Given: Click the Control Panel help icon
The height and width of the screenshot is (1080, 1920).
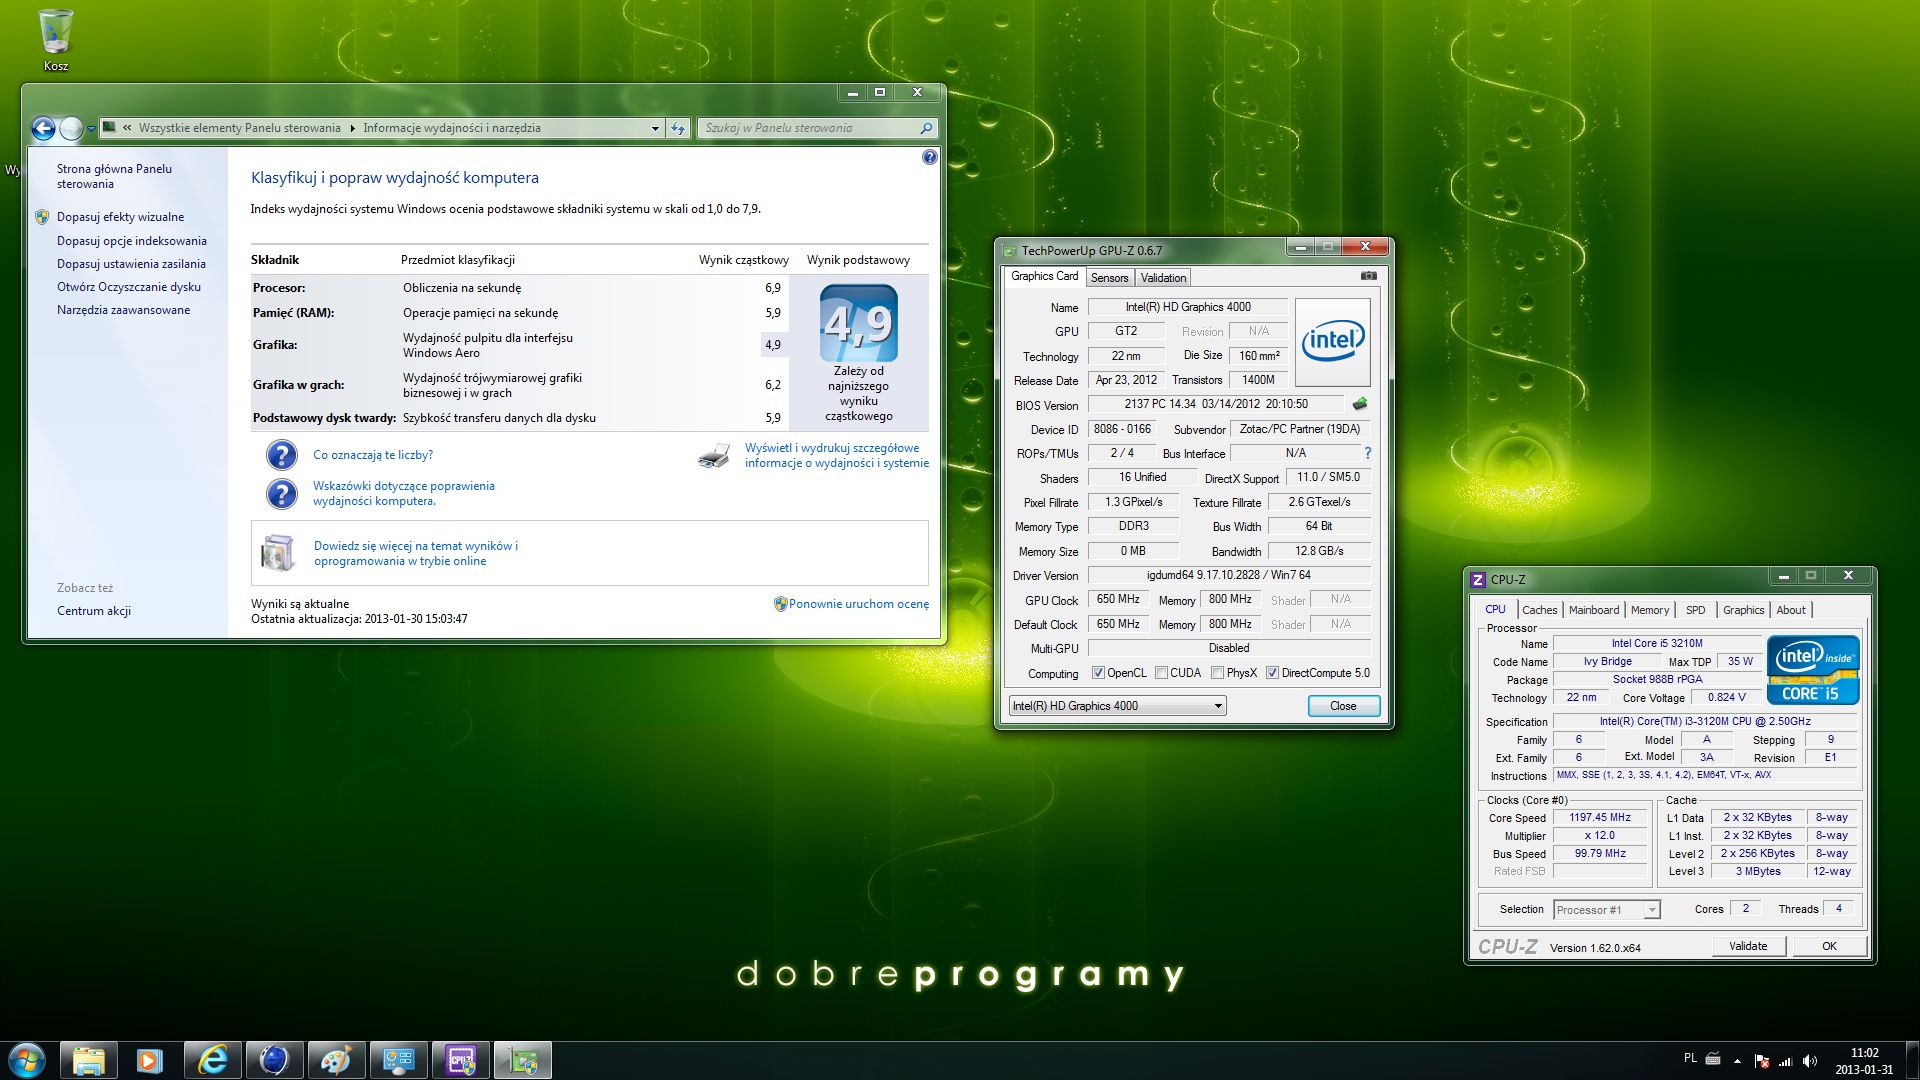Looking at the screenshot, I should (x=929, y=157).
